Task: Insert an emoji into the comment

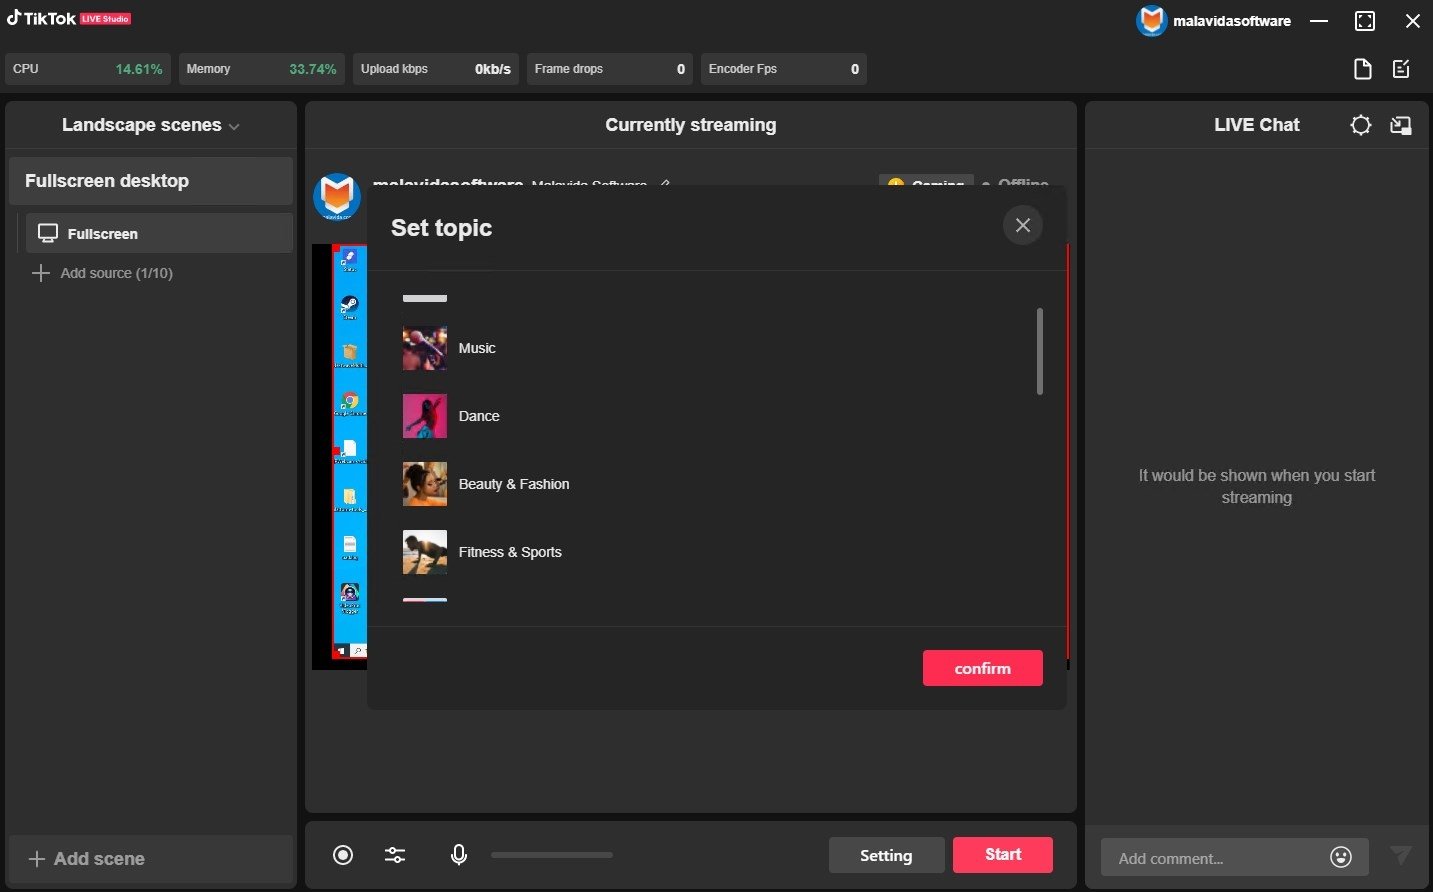Action: (x=1339, y=857)
